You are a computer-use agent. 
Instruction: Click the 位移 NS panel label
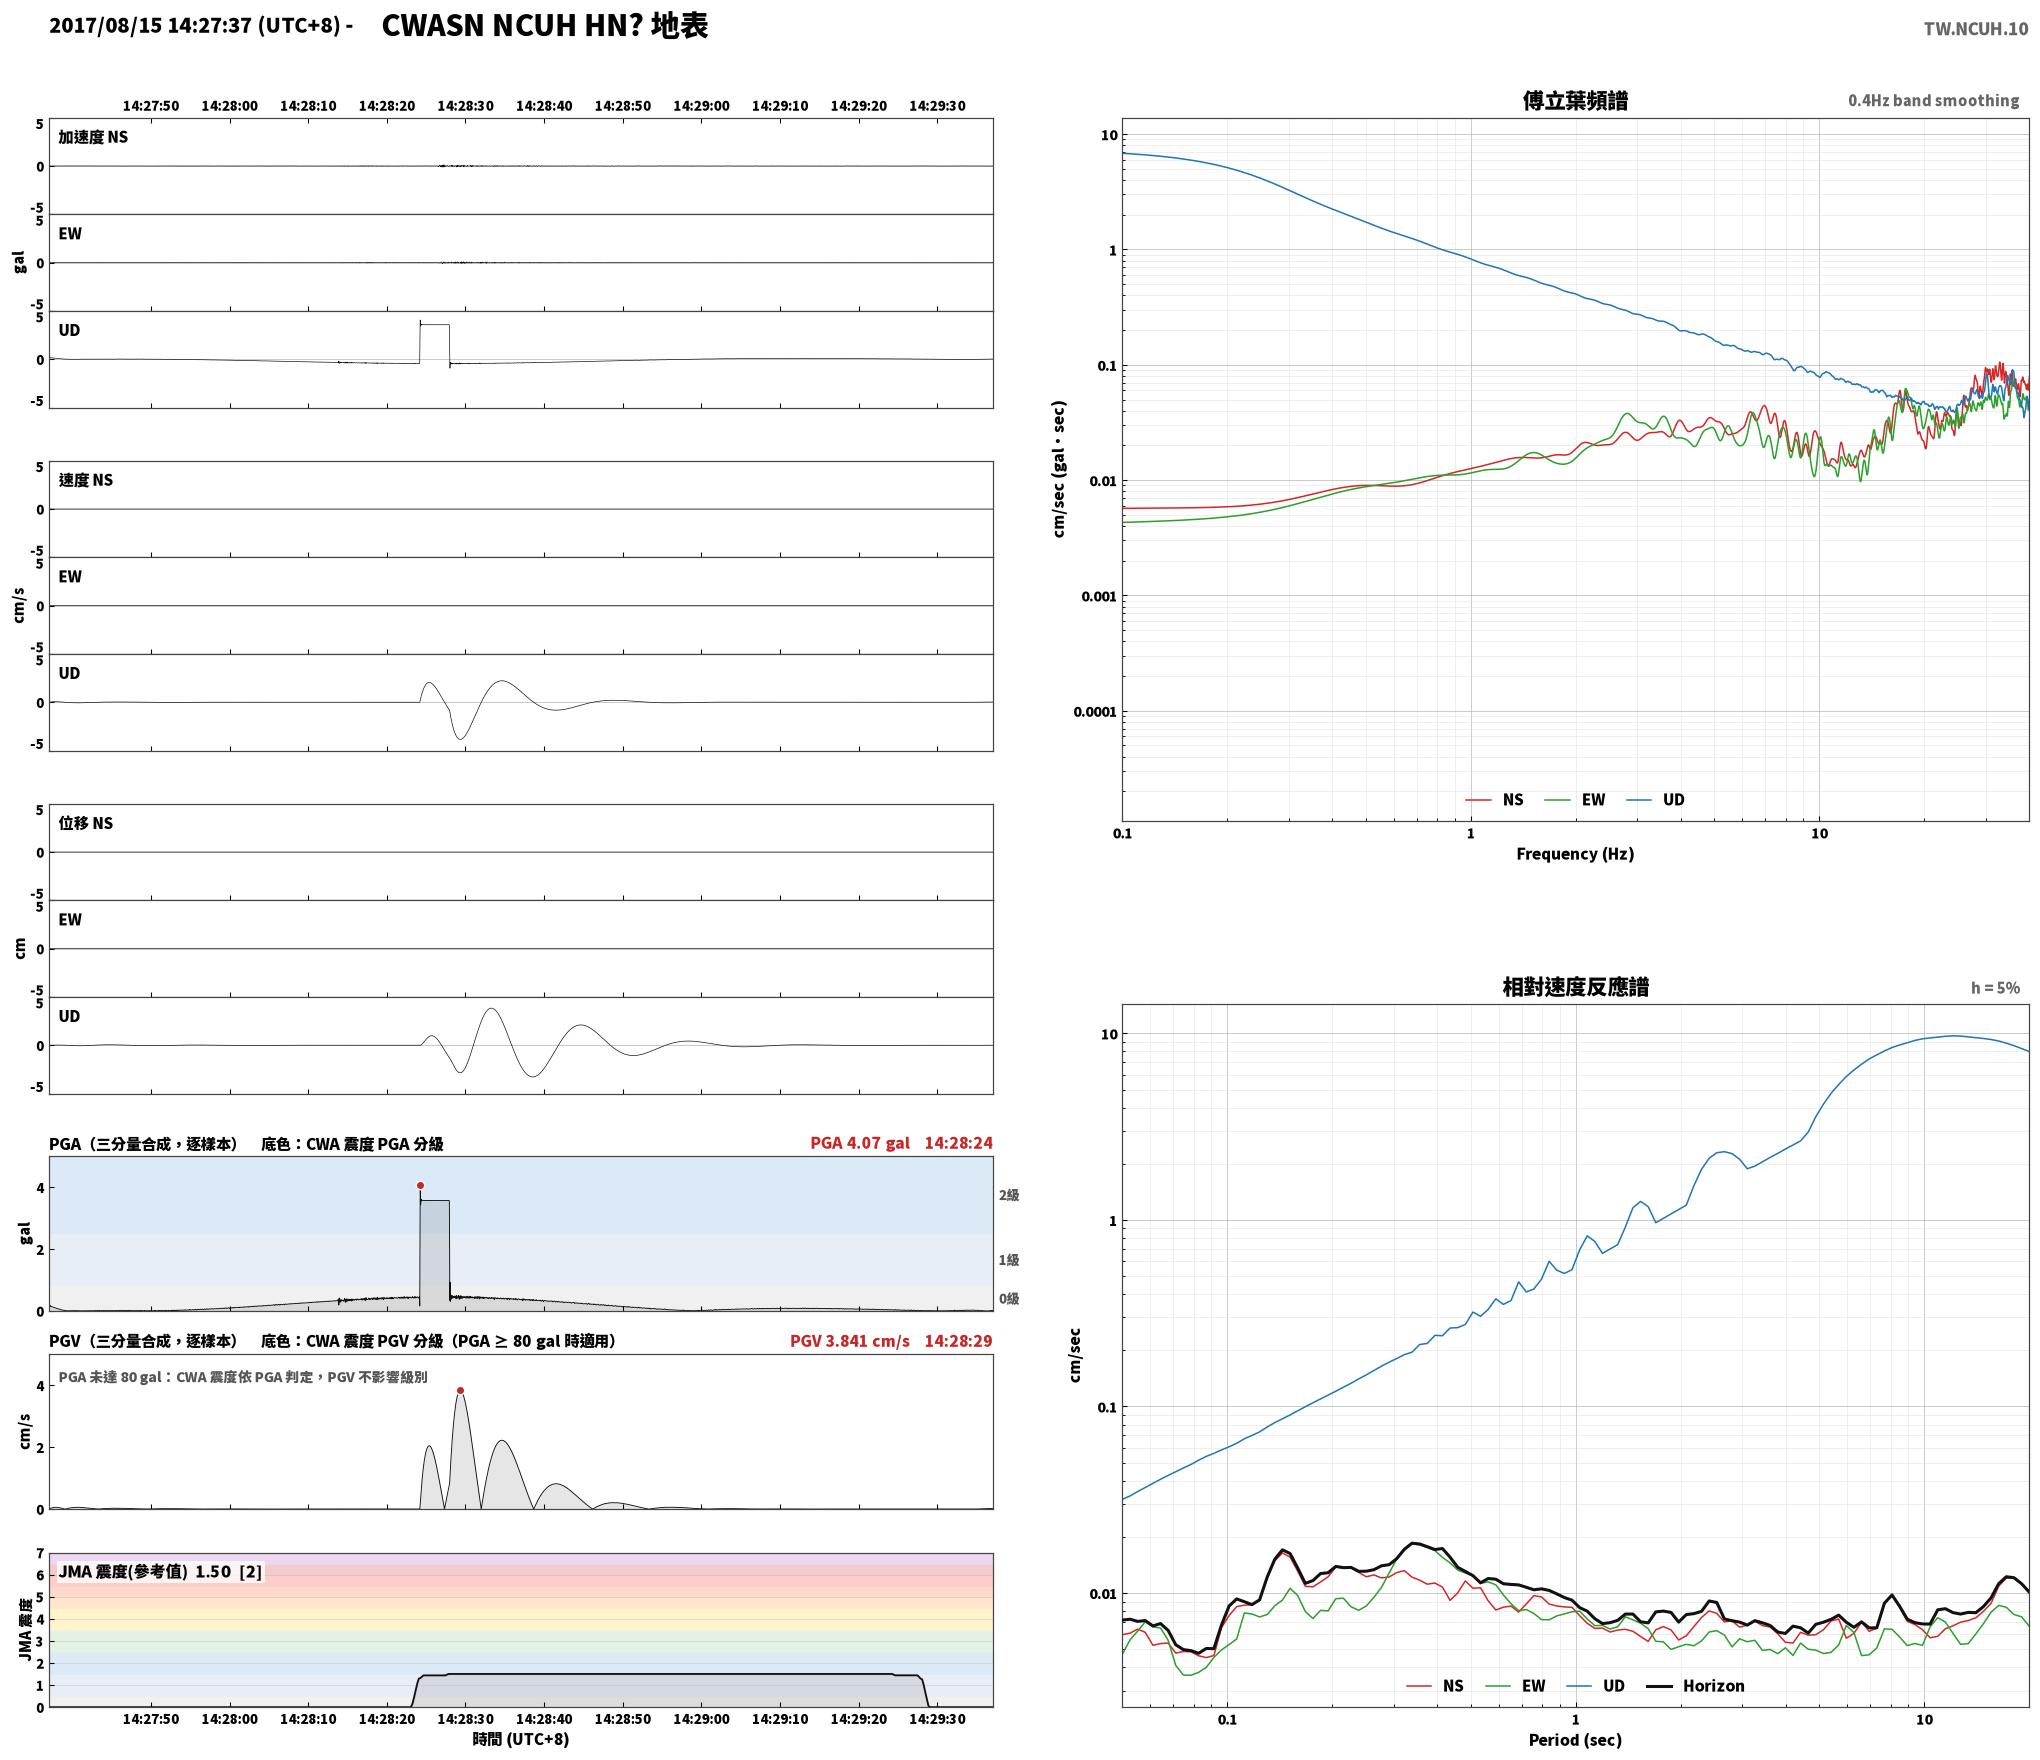(86, 823)
